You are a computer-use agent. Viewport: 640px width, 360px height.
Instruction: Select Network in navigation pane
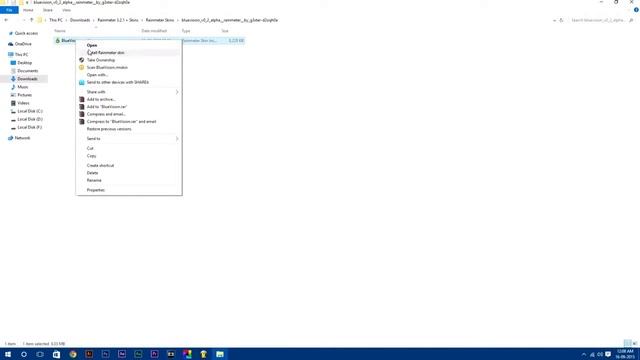(22, 138)
